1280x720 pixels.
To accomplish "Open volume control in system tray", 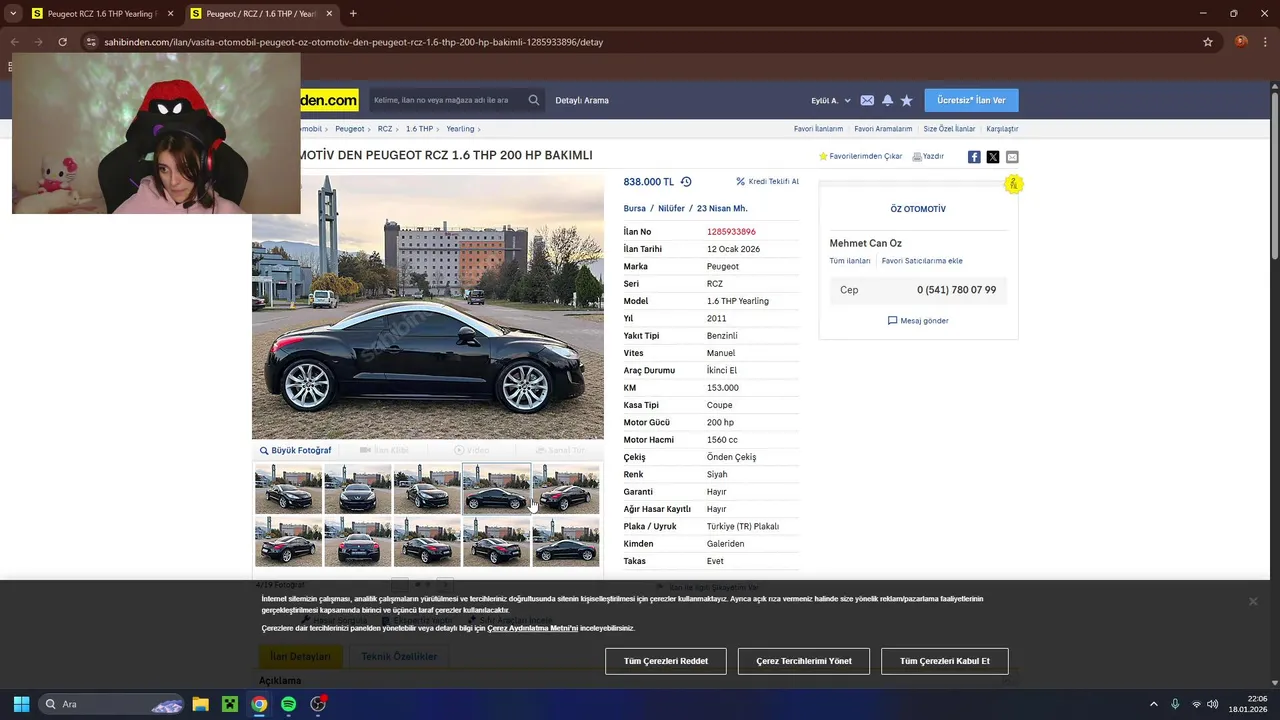I will (1213, 704).
